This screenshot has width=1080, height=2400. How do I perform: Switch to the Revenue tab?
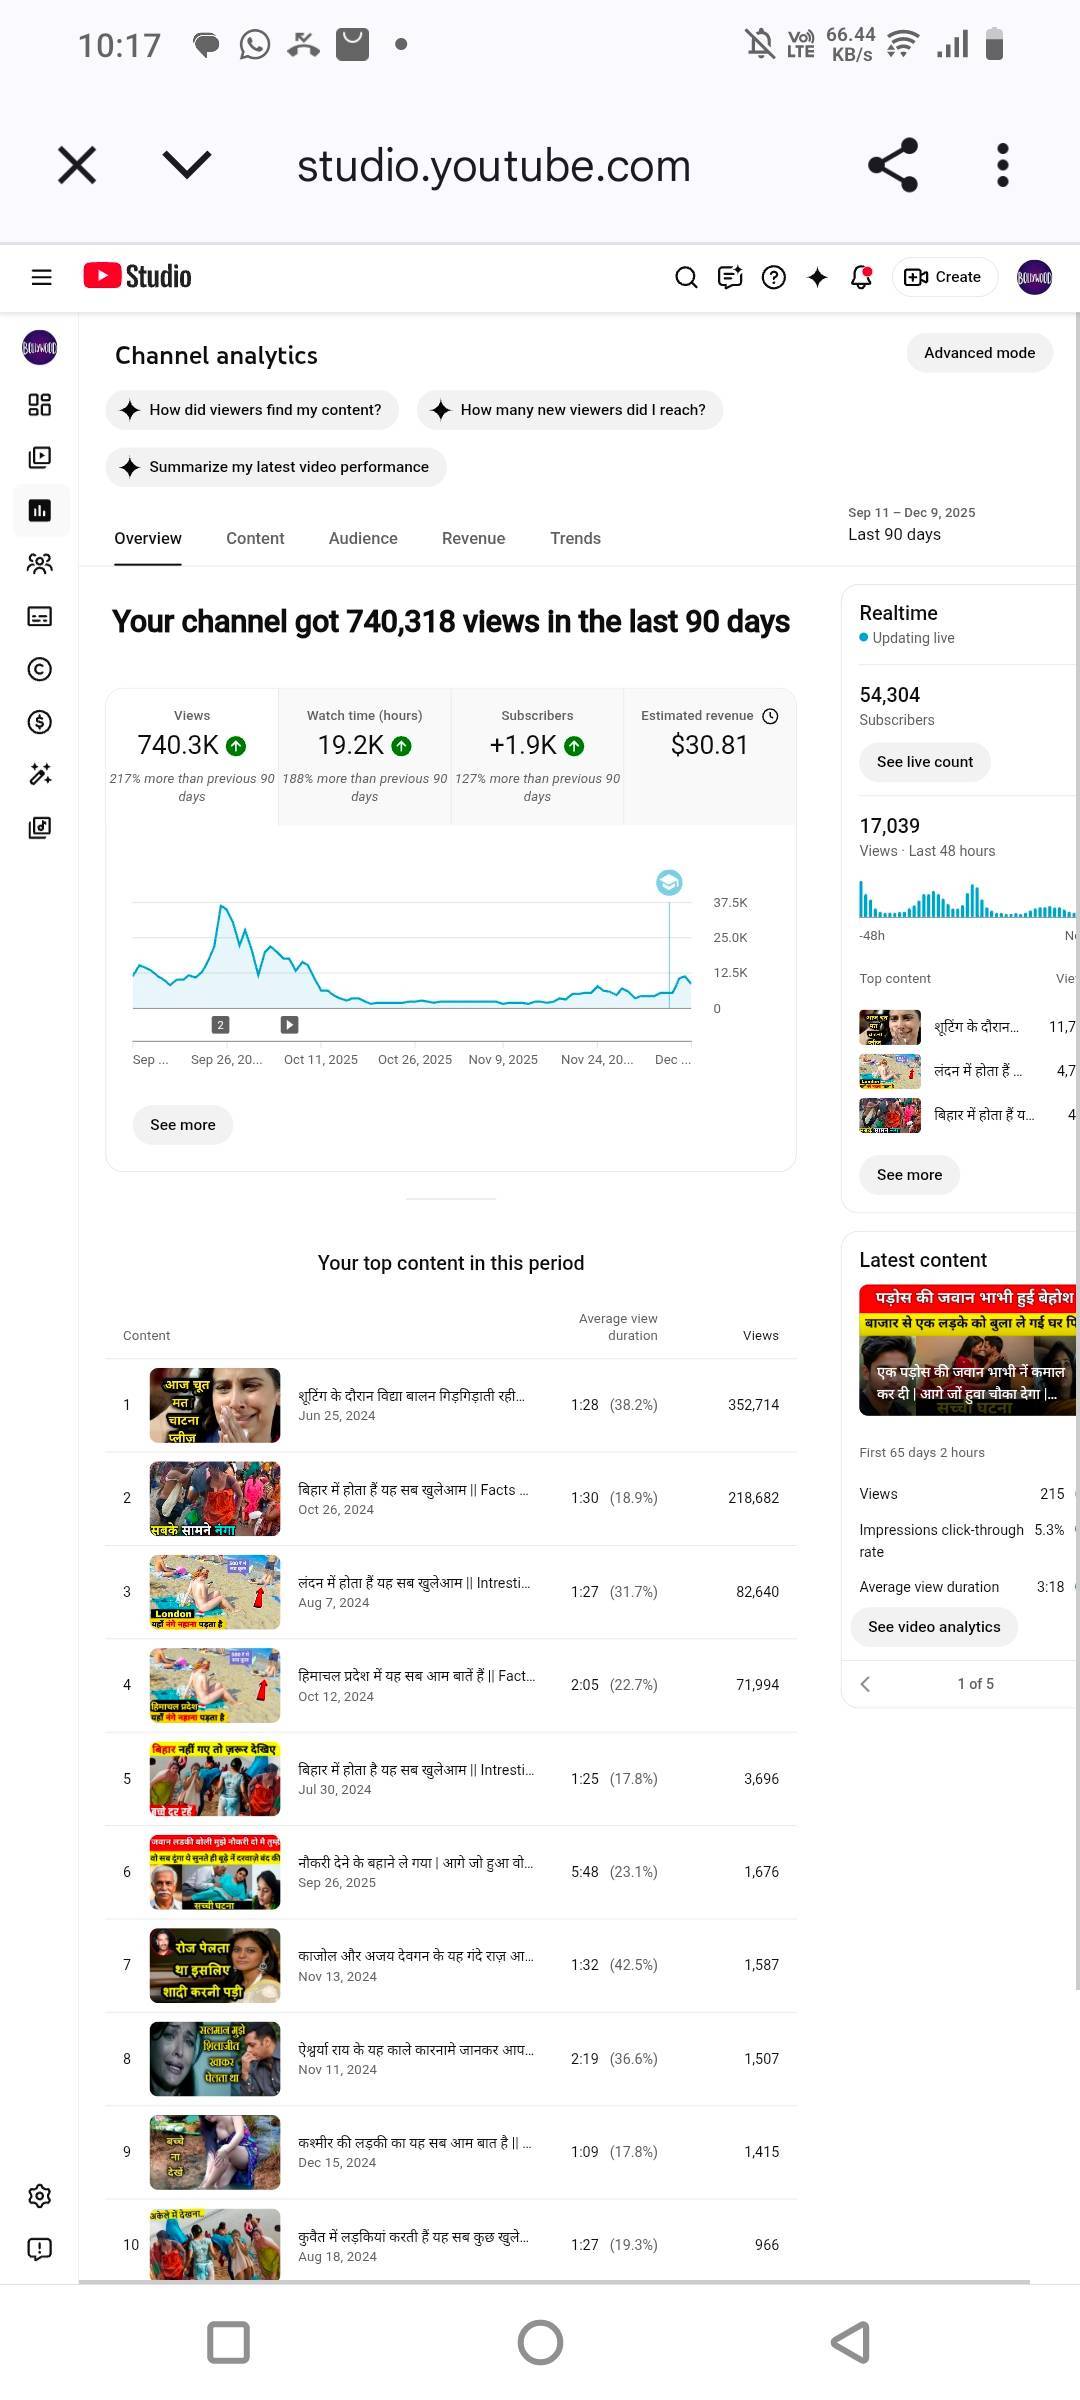point(473,538)
